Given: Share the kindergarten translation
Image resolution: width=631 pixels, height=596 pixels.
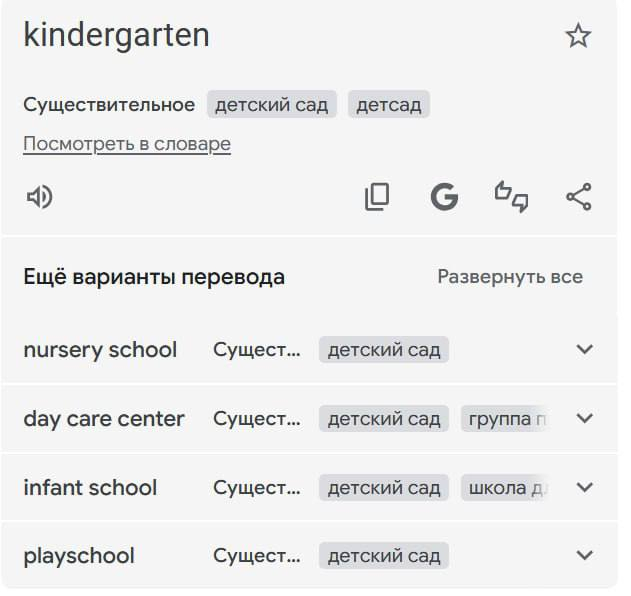Looking at the screenshot, I should point(579,197).
